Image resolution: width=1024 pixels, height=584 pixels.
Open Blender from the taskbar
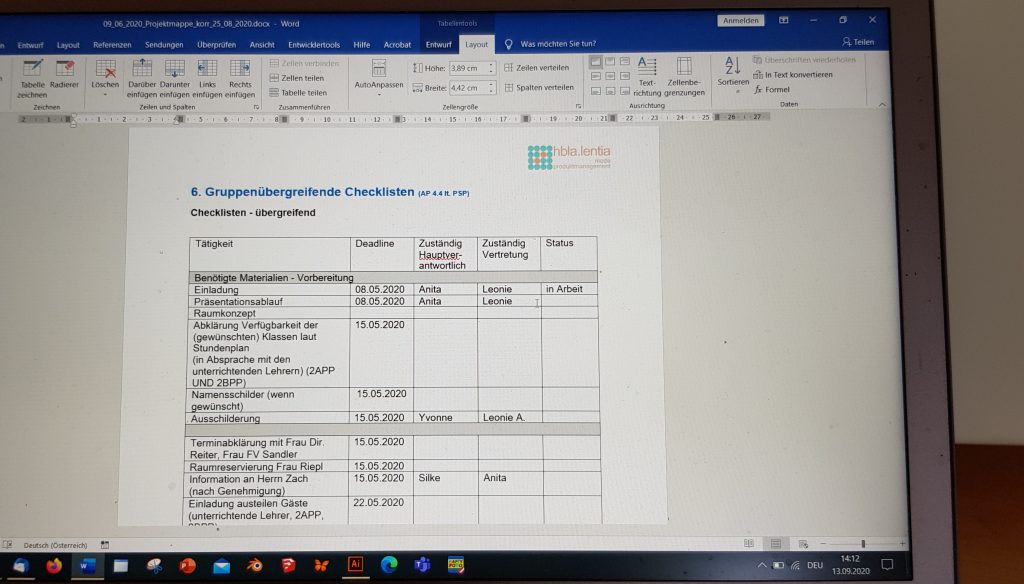(255, 565)
